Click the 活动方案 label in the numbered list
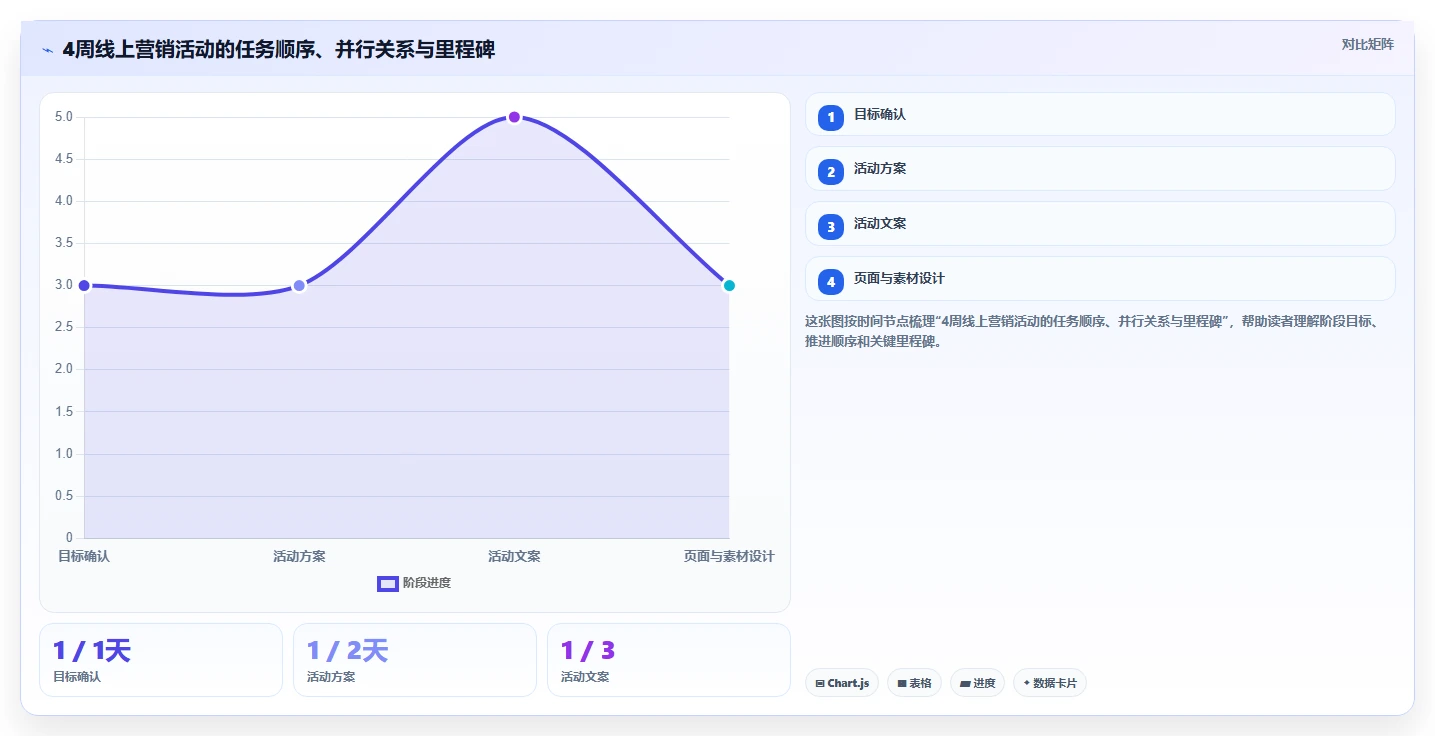Image resolution: width=1435 pixels, height=736 pixels. (880, 168)
